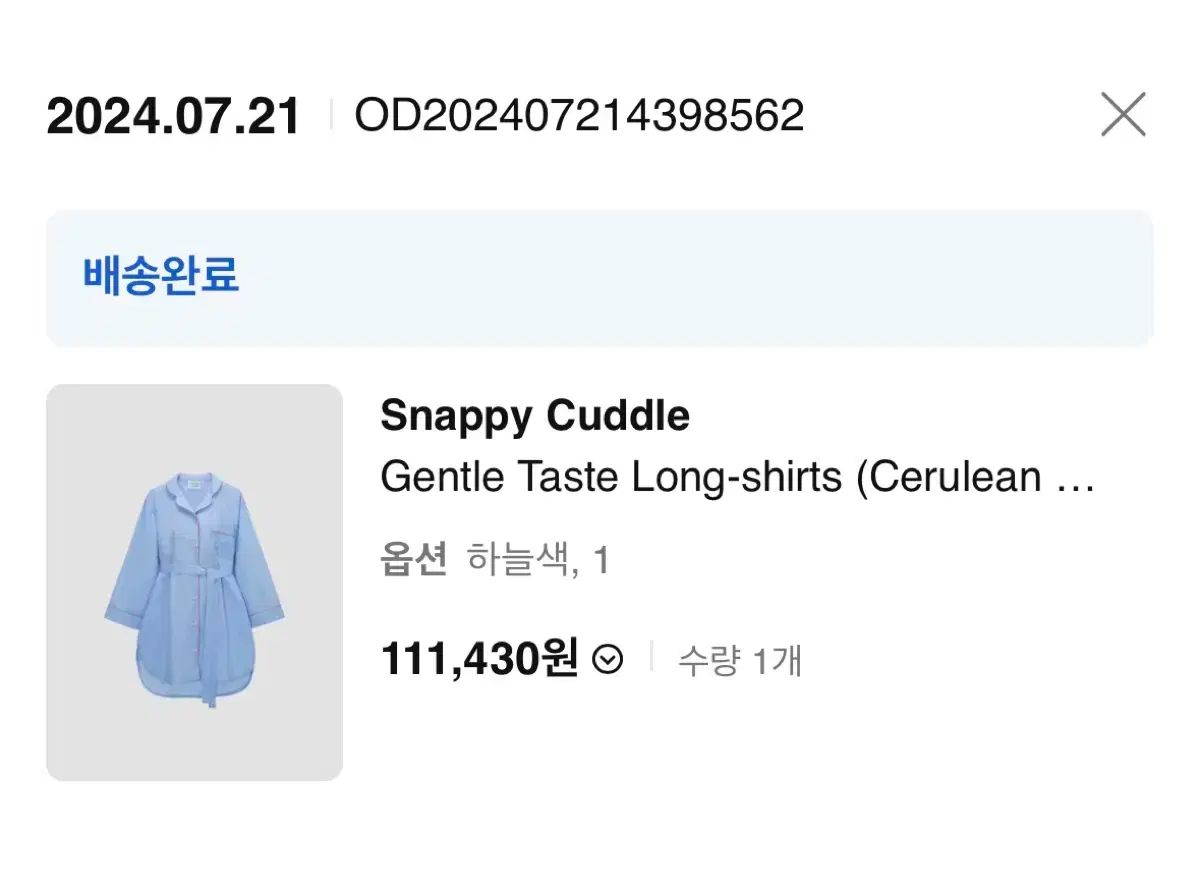The width and height of the screenshot is (1200, 889).
Task: Expand the price breakdown chevron
Action: point(607,660)
